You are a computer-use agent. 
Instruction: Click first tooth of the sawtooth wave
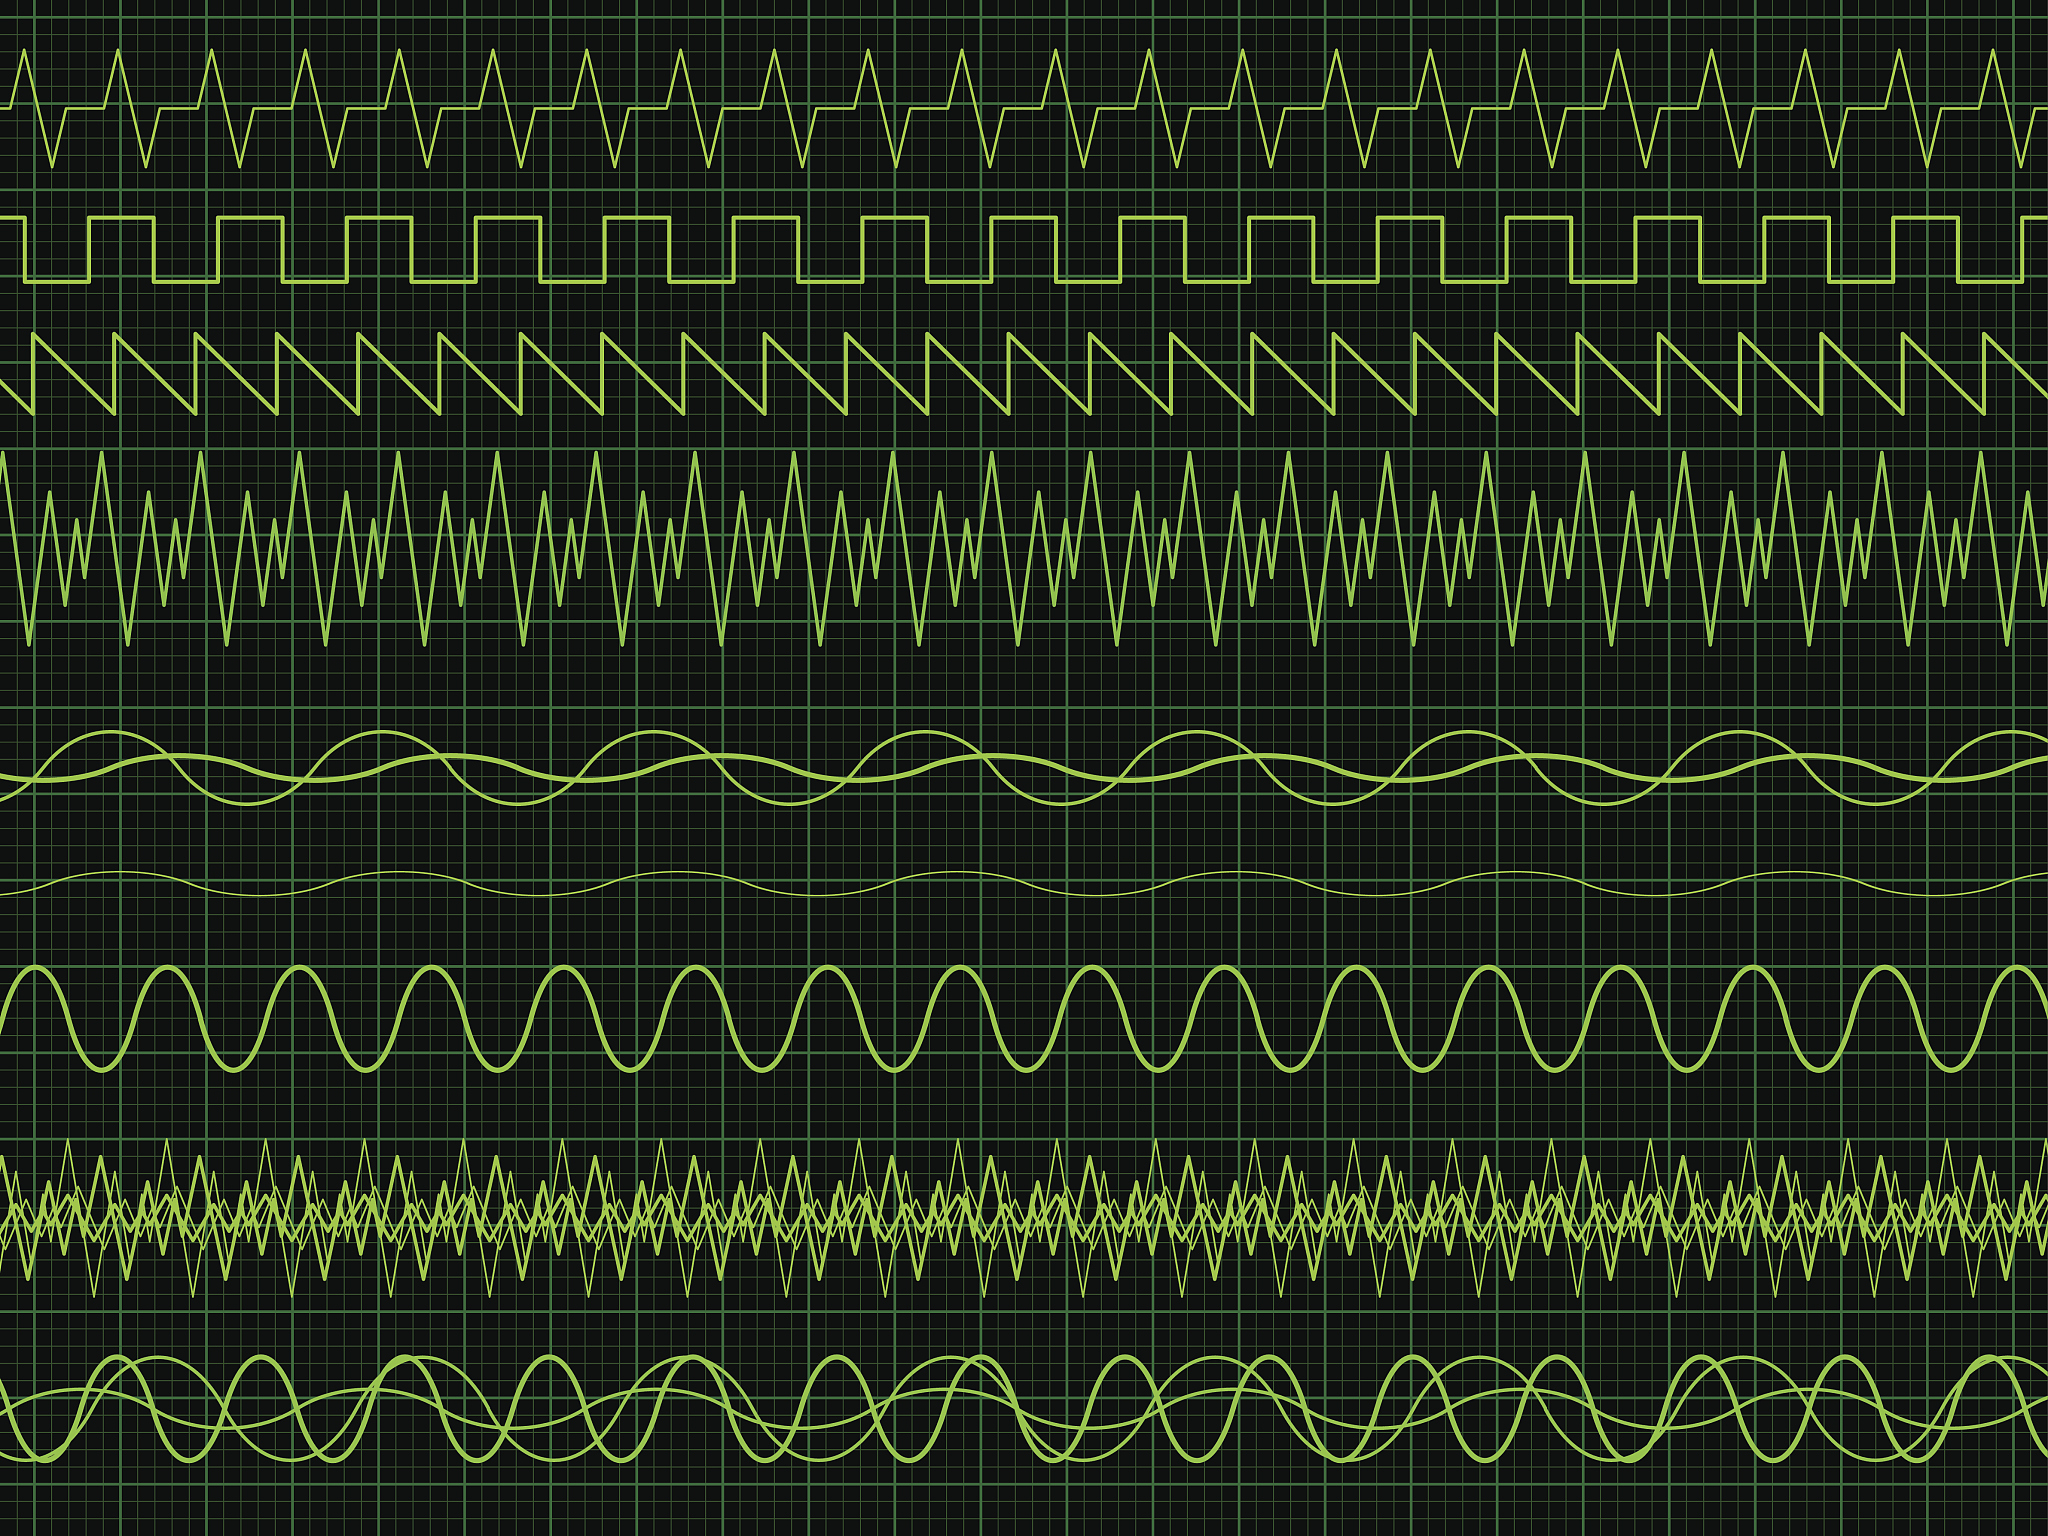click(74, 374)
